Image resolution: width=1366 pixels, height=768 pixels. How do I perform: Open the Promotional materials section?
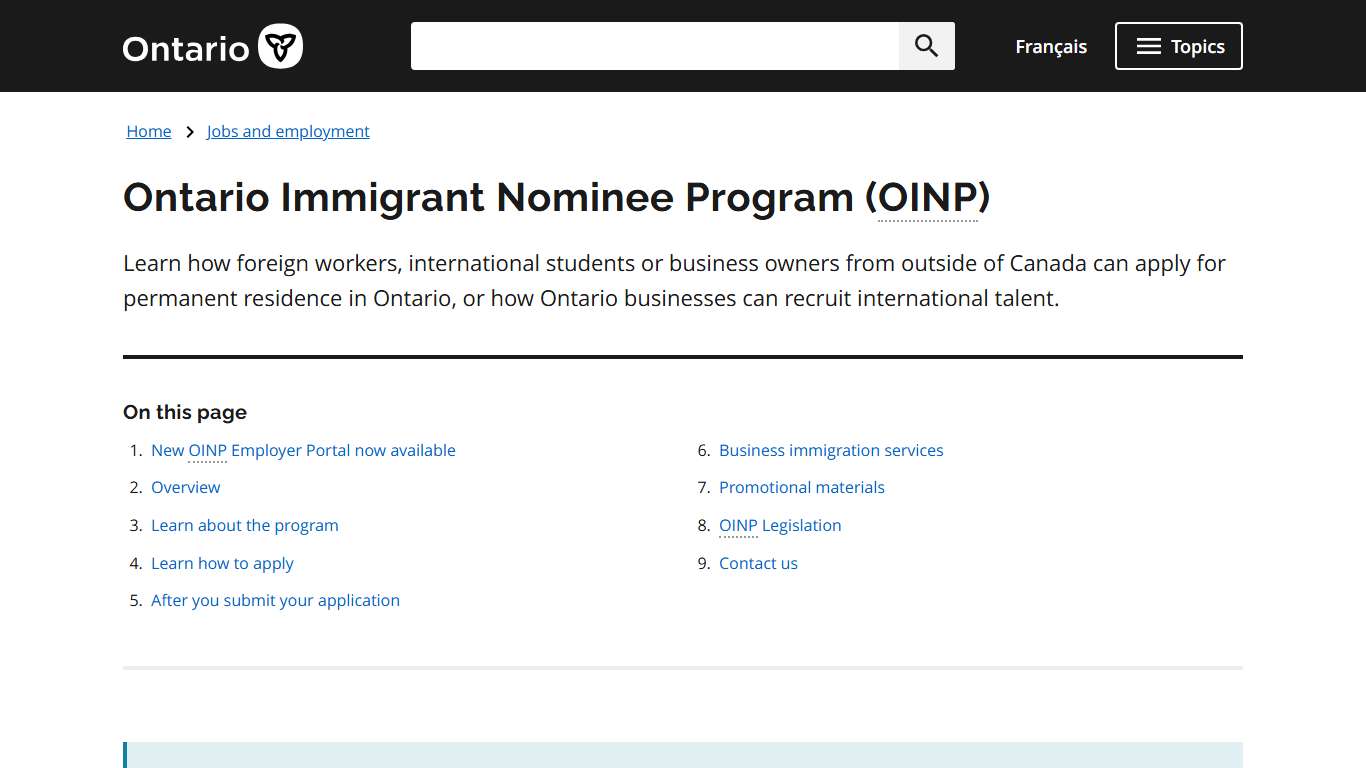point(801,487)
